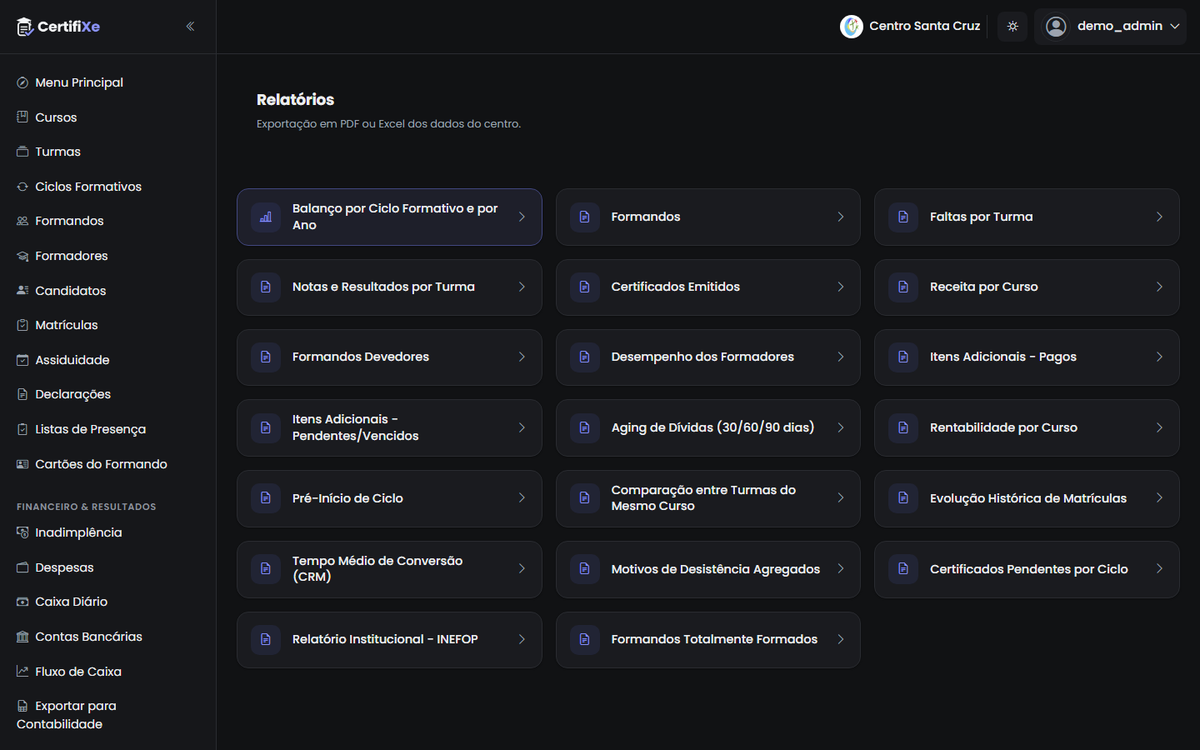Open the Aging de Dívidas report
This screenshot has width=1200, height=750.
click(708, 428)
